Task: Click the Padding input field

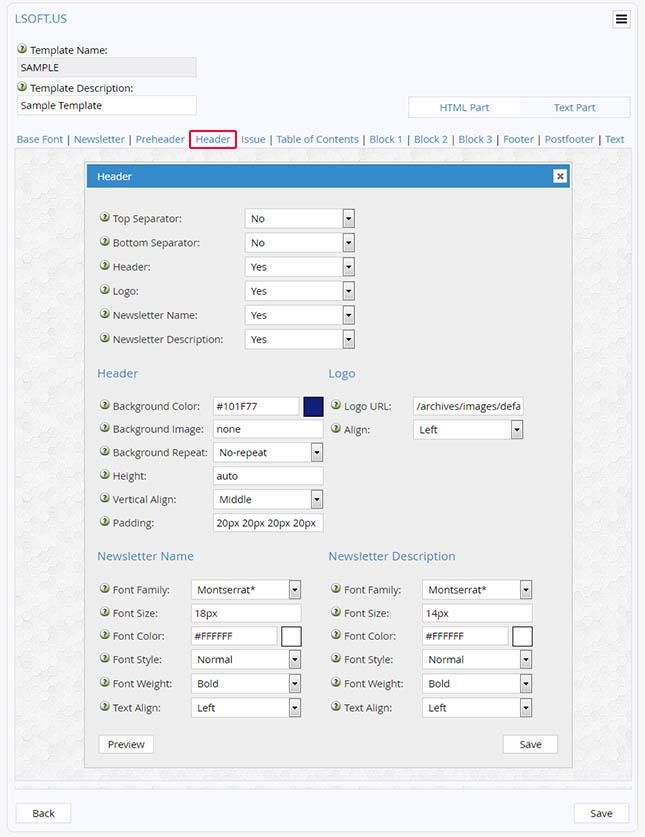Action: (268, 523)
